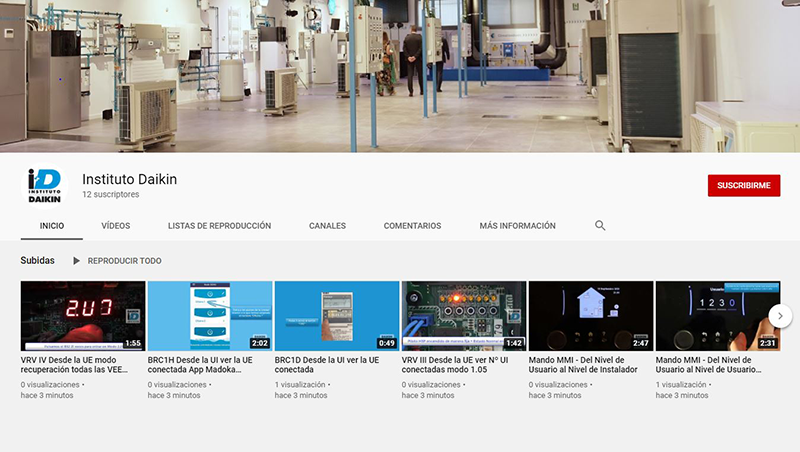Screen dimensions: 800x452
Task: Open the VRV III circuit board thumbnail
Action: (x=464, y=316)
